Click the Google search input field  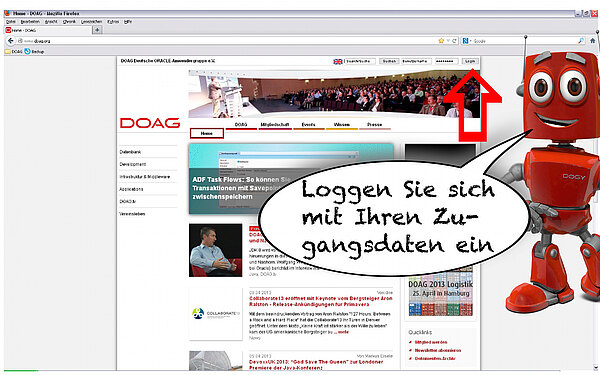[x=524, y=41]
